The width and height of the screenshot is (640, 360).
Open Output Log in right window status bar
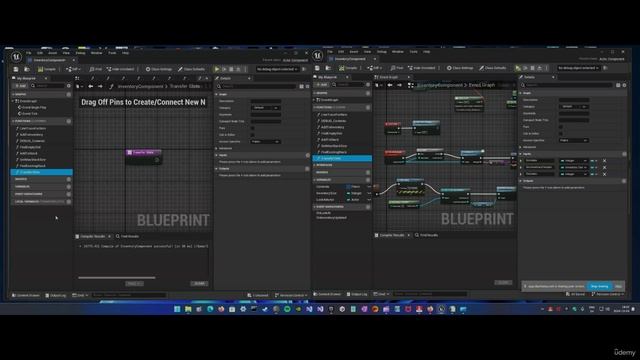357,294
